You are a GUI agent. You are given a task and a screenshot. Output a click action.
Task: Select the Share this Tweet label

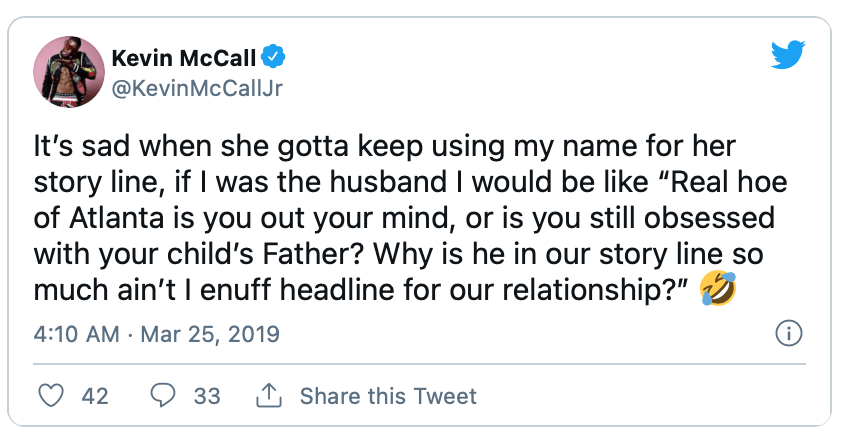(388, 396)
